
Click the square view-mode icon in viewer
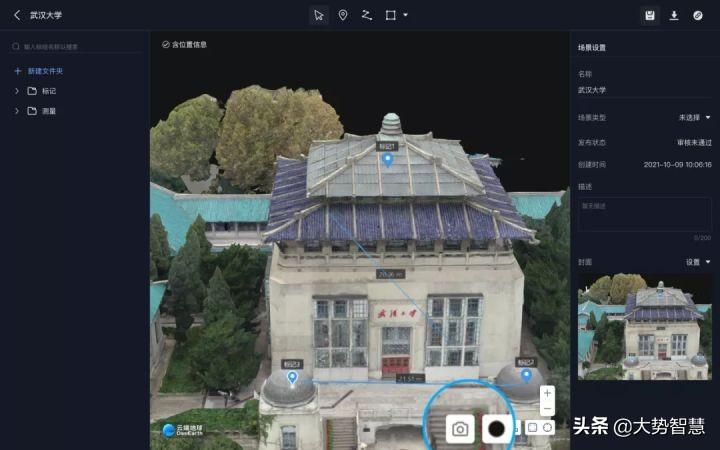[x=532, y=428]
